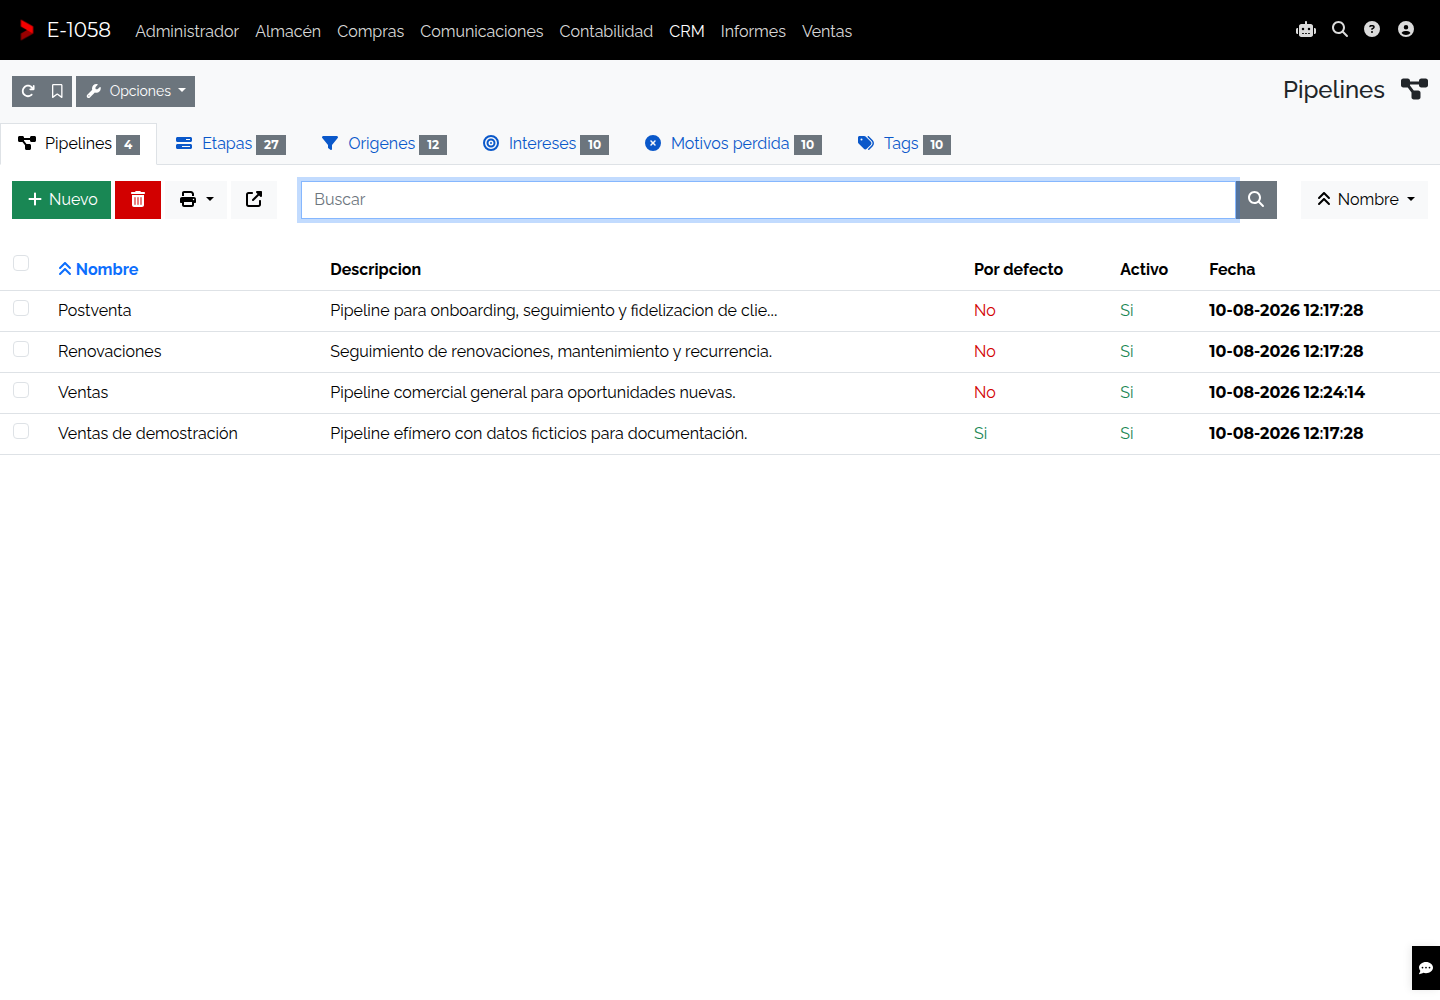The height and width of the screenshot is (1000, 1440).
Task: Click the 'Pipeline comercial general' description cell
Action: pyautogui.click(x=533, y=392)
